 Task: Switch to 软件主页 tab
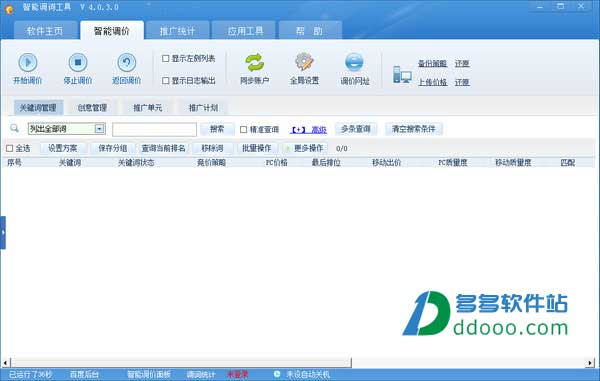[45, 31]
